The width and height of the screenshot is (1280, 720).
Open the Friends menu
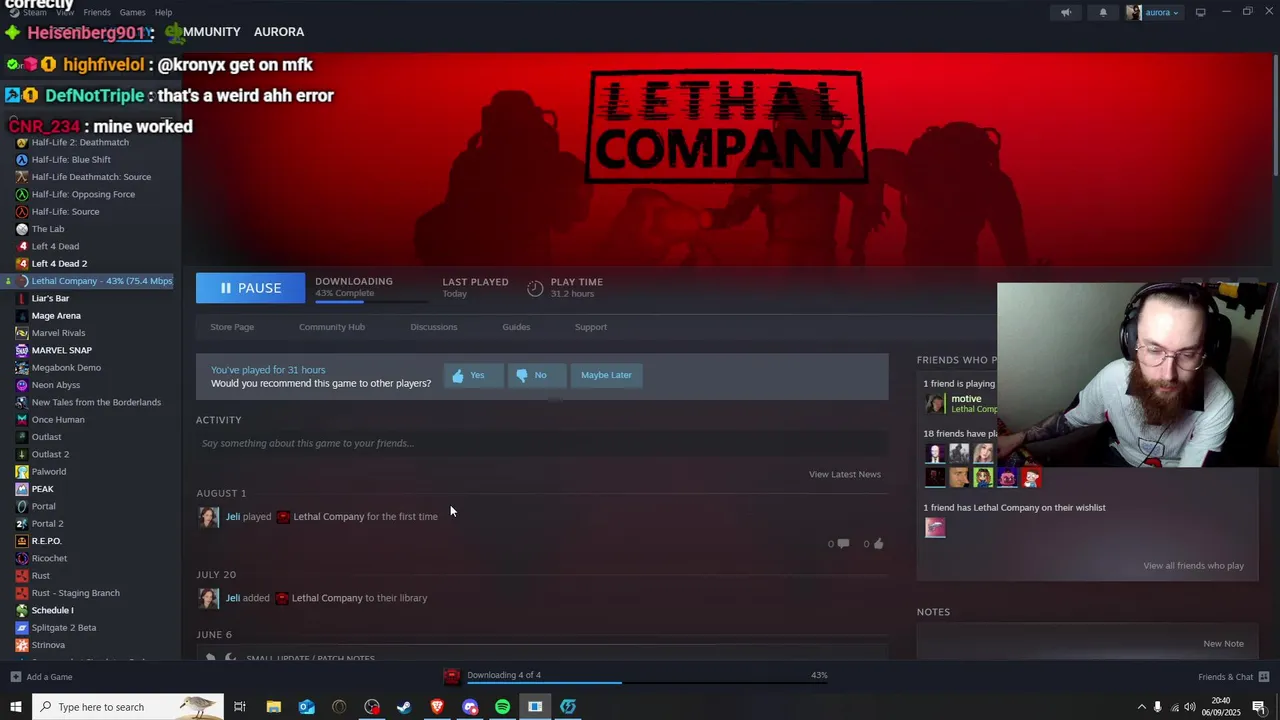[97, 12]
